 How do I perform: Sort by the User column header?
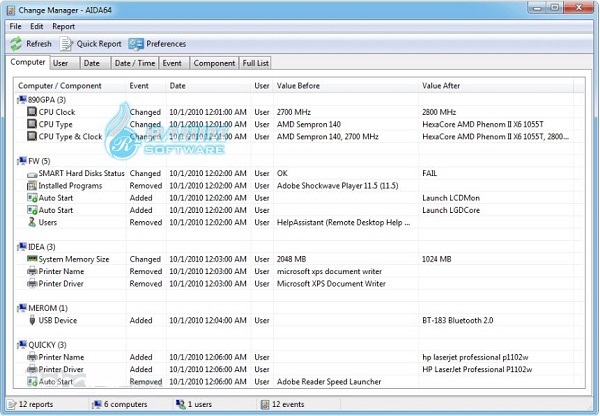tap(262, 86)
